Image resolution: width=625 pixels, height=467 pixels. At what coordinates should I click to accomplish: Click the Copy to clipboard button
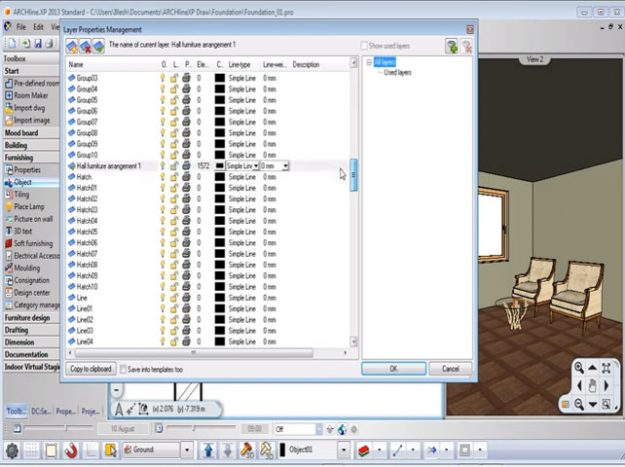tap(91, 369)
